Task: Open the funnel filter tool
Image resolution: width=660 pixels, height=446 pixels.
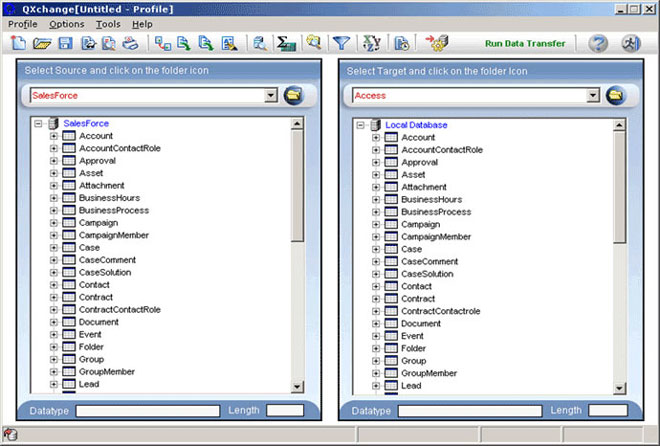Action: point(341,43)
